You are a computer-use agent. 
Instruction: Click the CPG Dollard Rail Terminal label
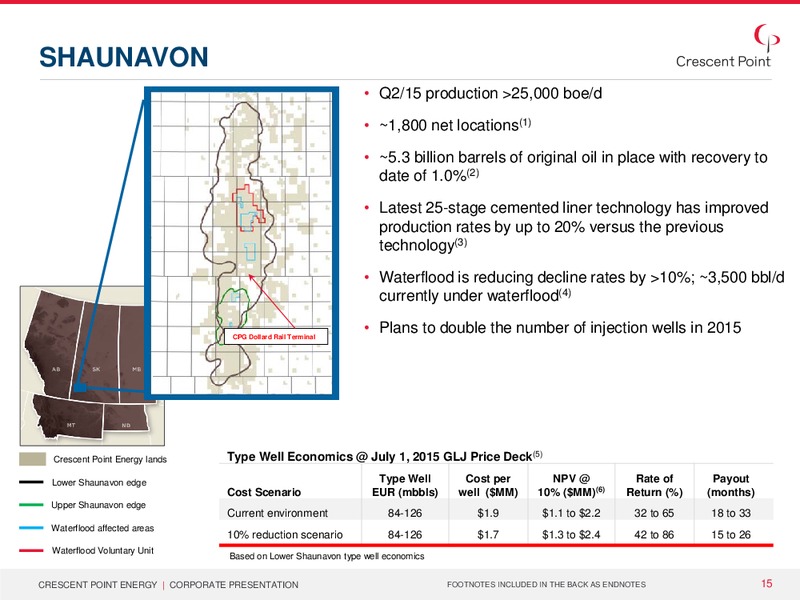click(274, 337)
